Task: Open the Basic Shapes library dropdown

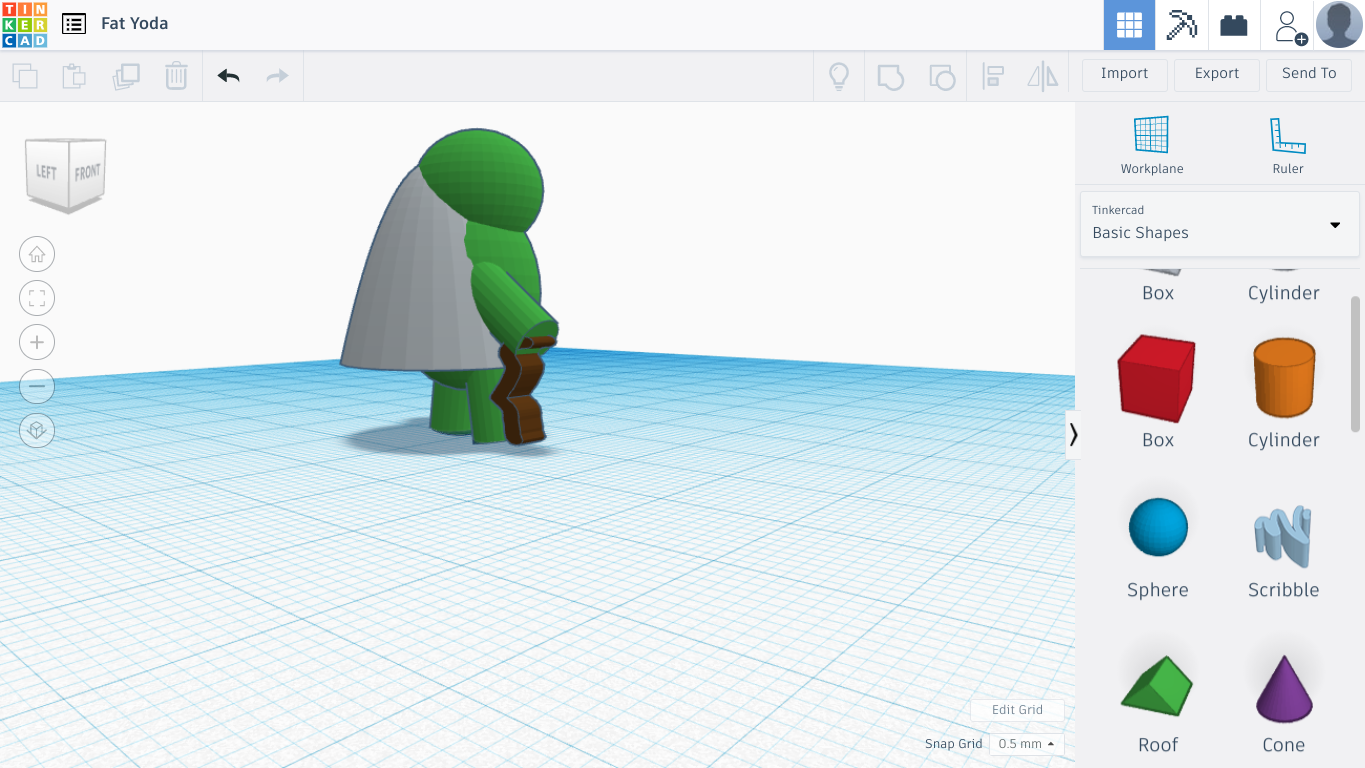Action: coord(1220,224)
